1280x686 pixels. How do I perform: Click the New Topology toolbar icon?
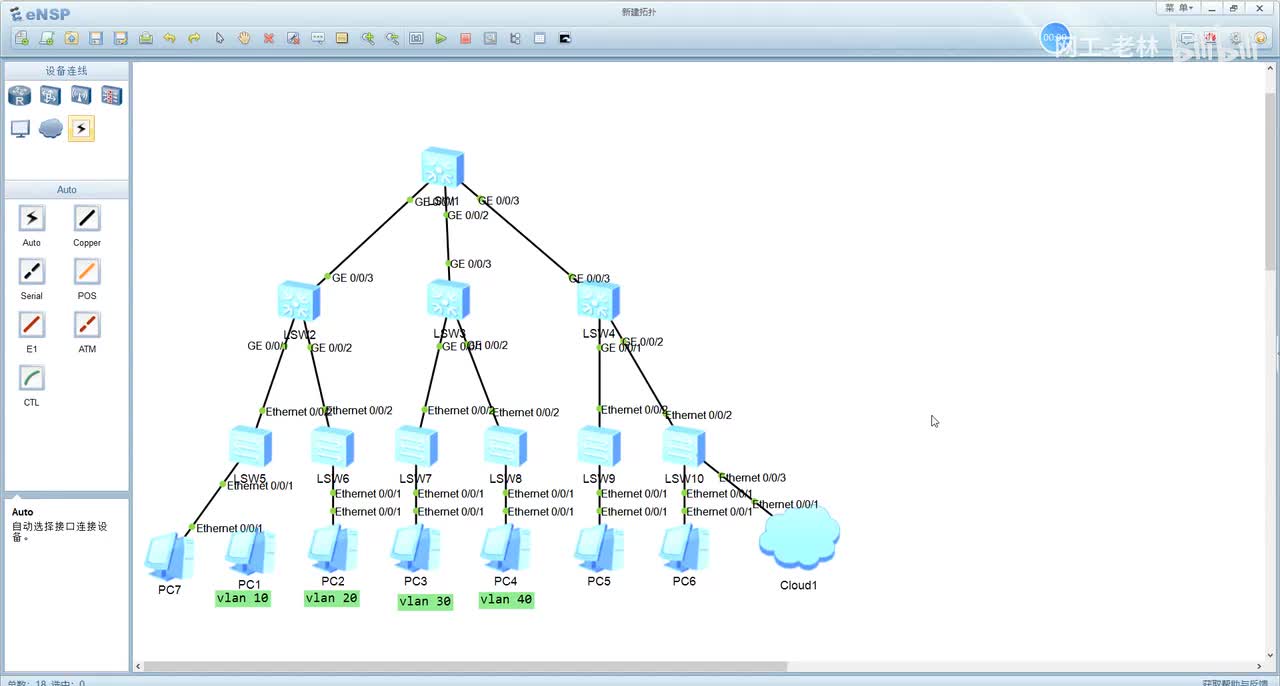click(22, 38)
